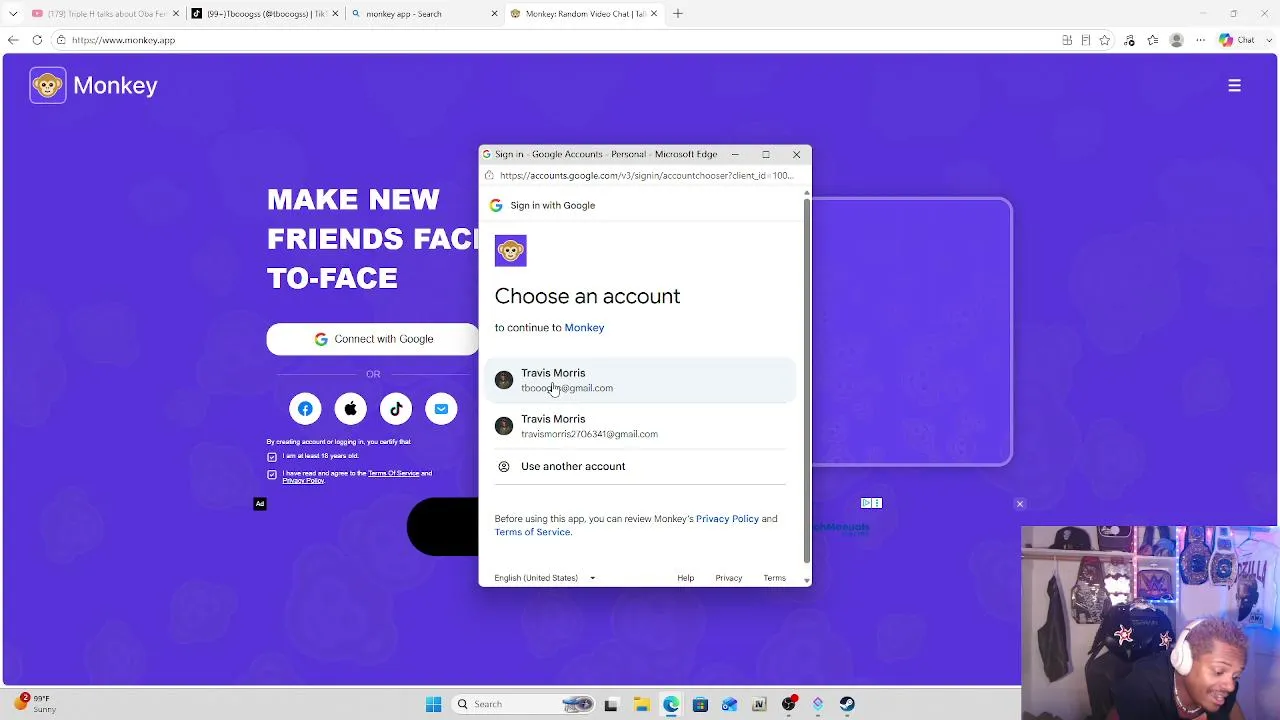Open Privacy Policy link under the checkboxes

(303, 481)
